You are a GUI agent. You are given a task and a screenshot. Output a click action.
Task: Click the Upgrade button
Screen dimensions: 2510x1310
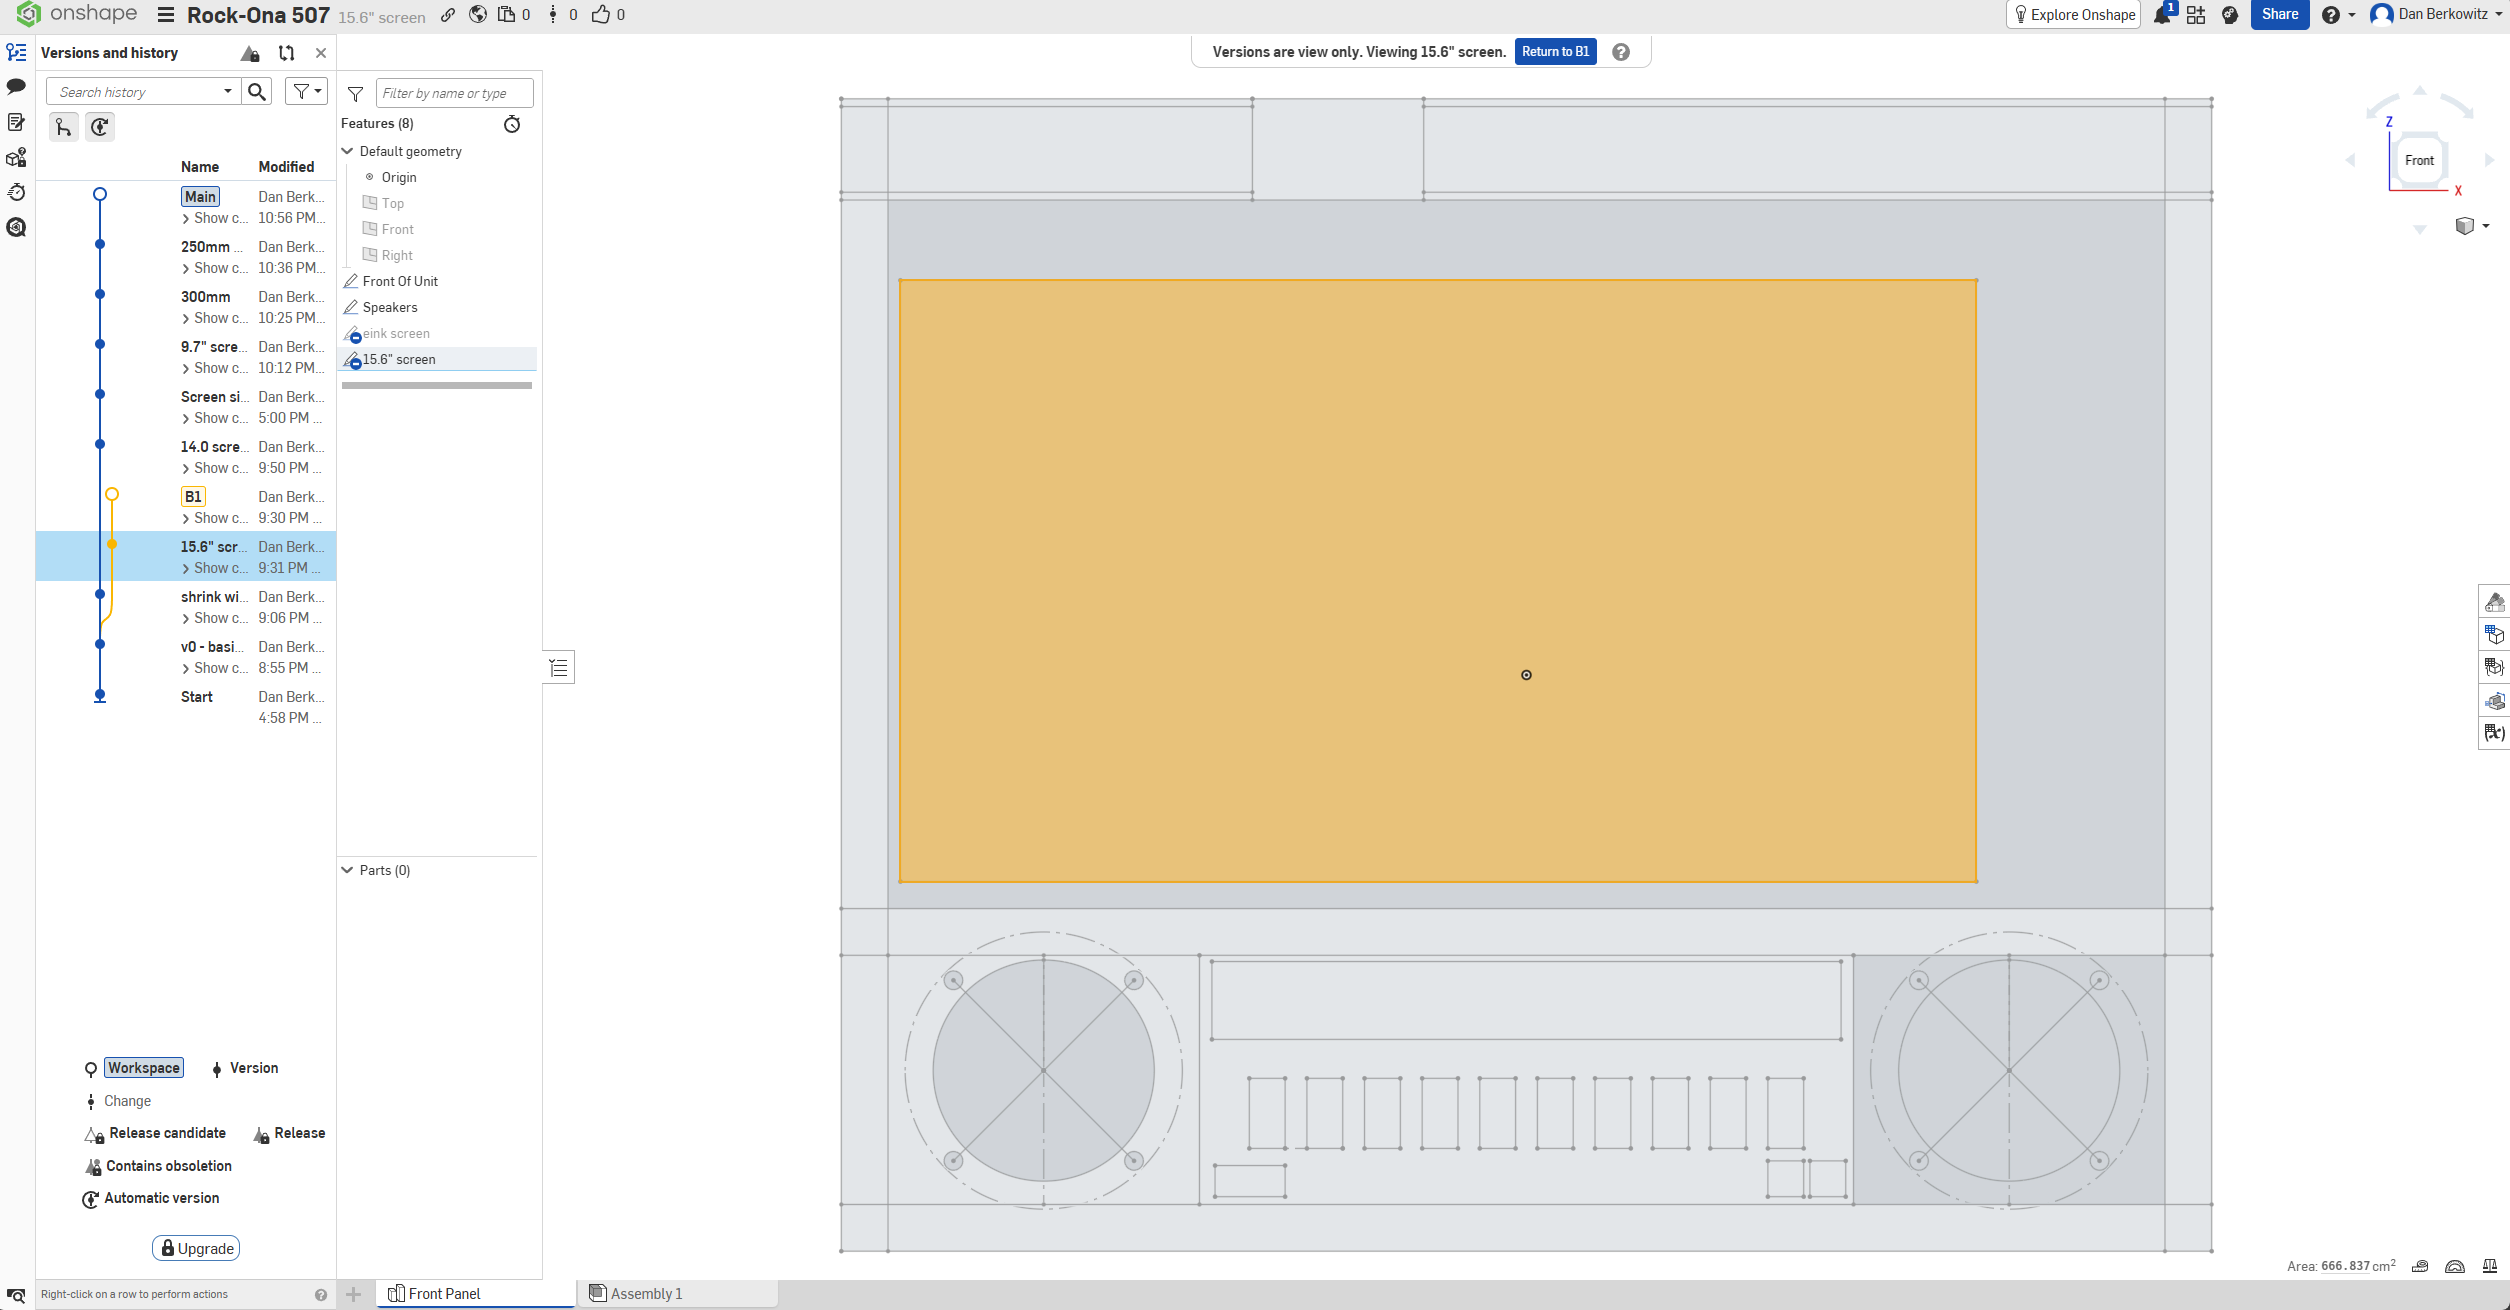tap(197, 1248)
